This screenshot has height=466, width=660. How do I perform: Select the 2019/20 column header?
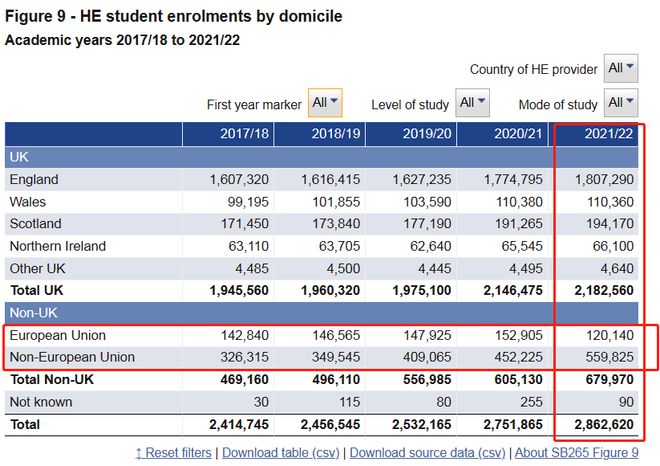point(411,134)
